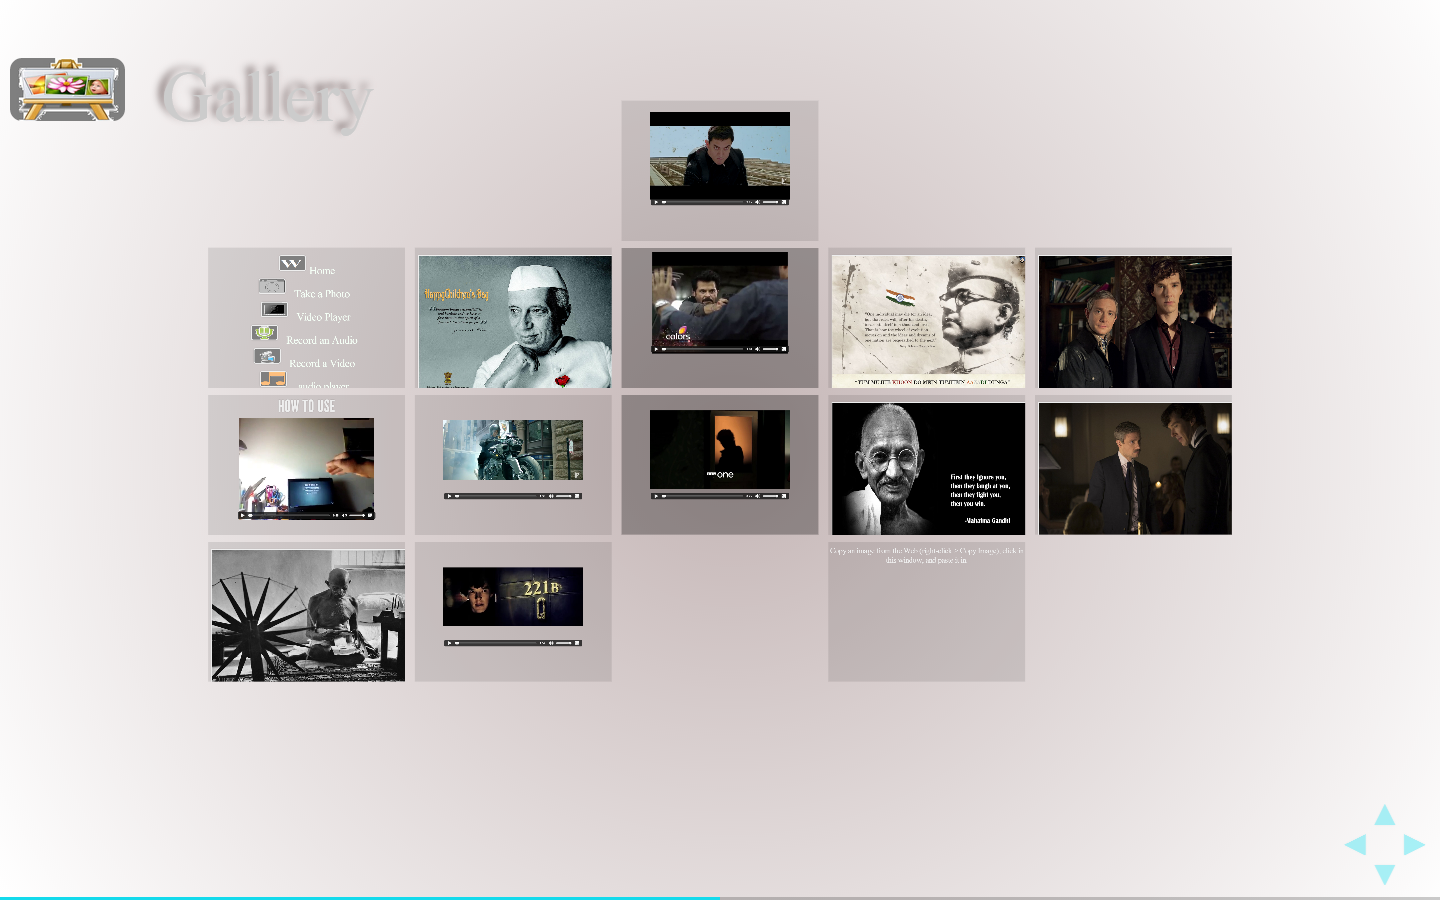Click the down navigation arrow
The width and height of the screenshot is (1440, 900).
pyautogui.click(x=1385, y=874)
